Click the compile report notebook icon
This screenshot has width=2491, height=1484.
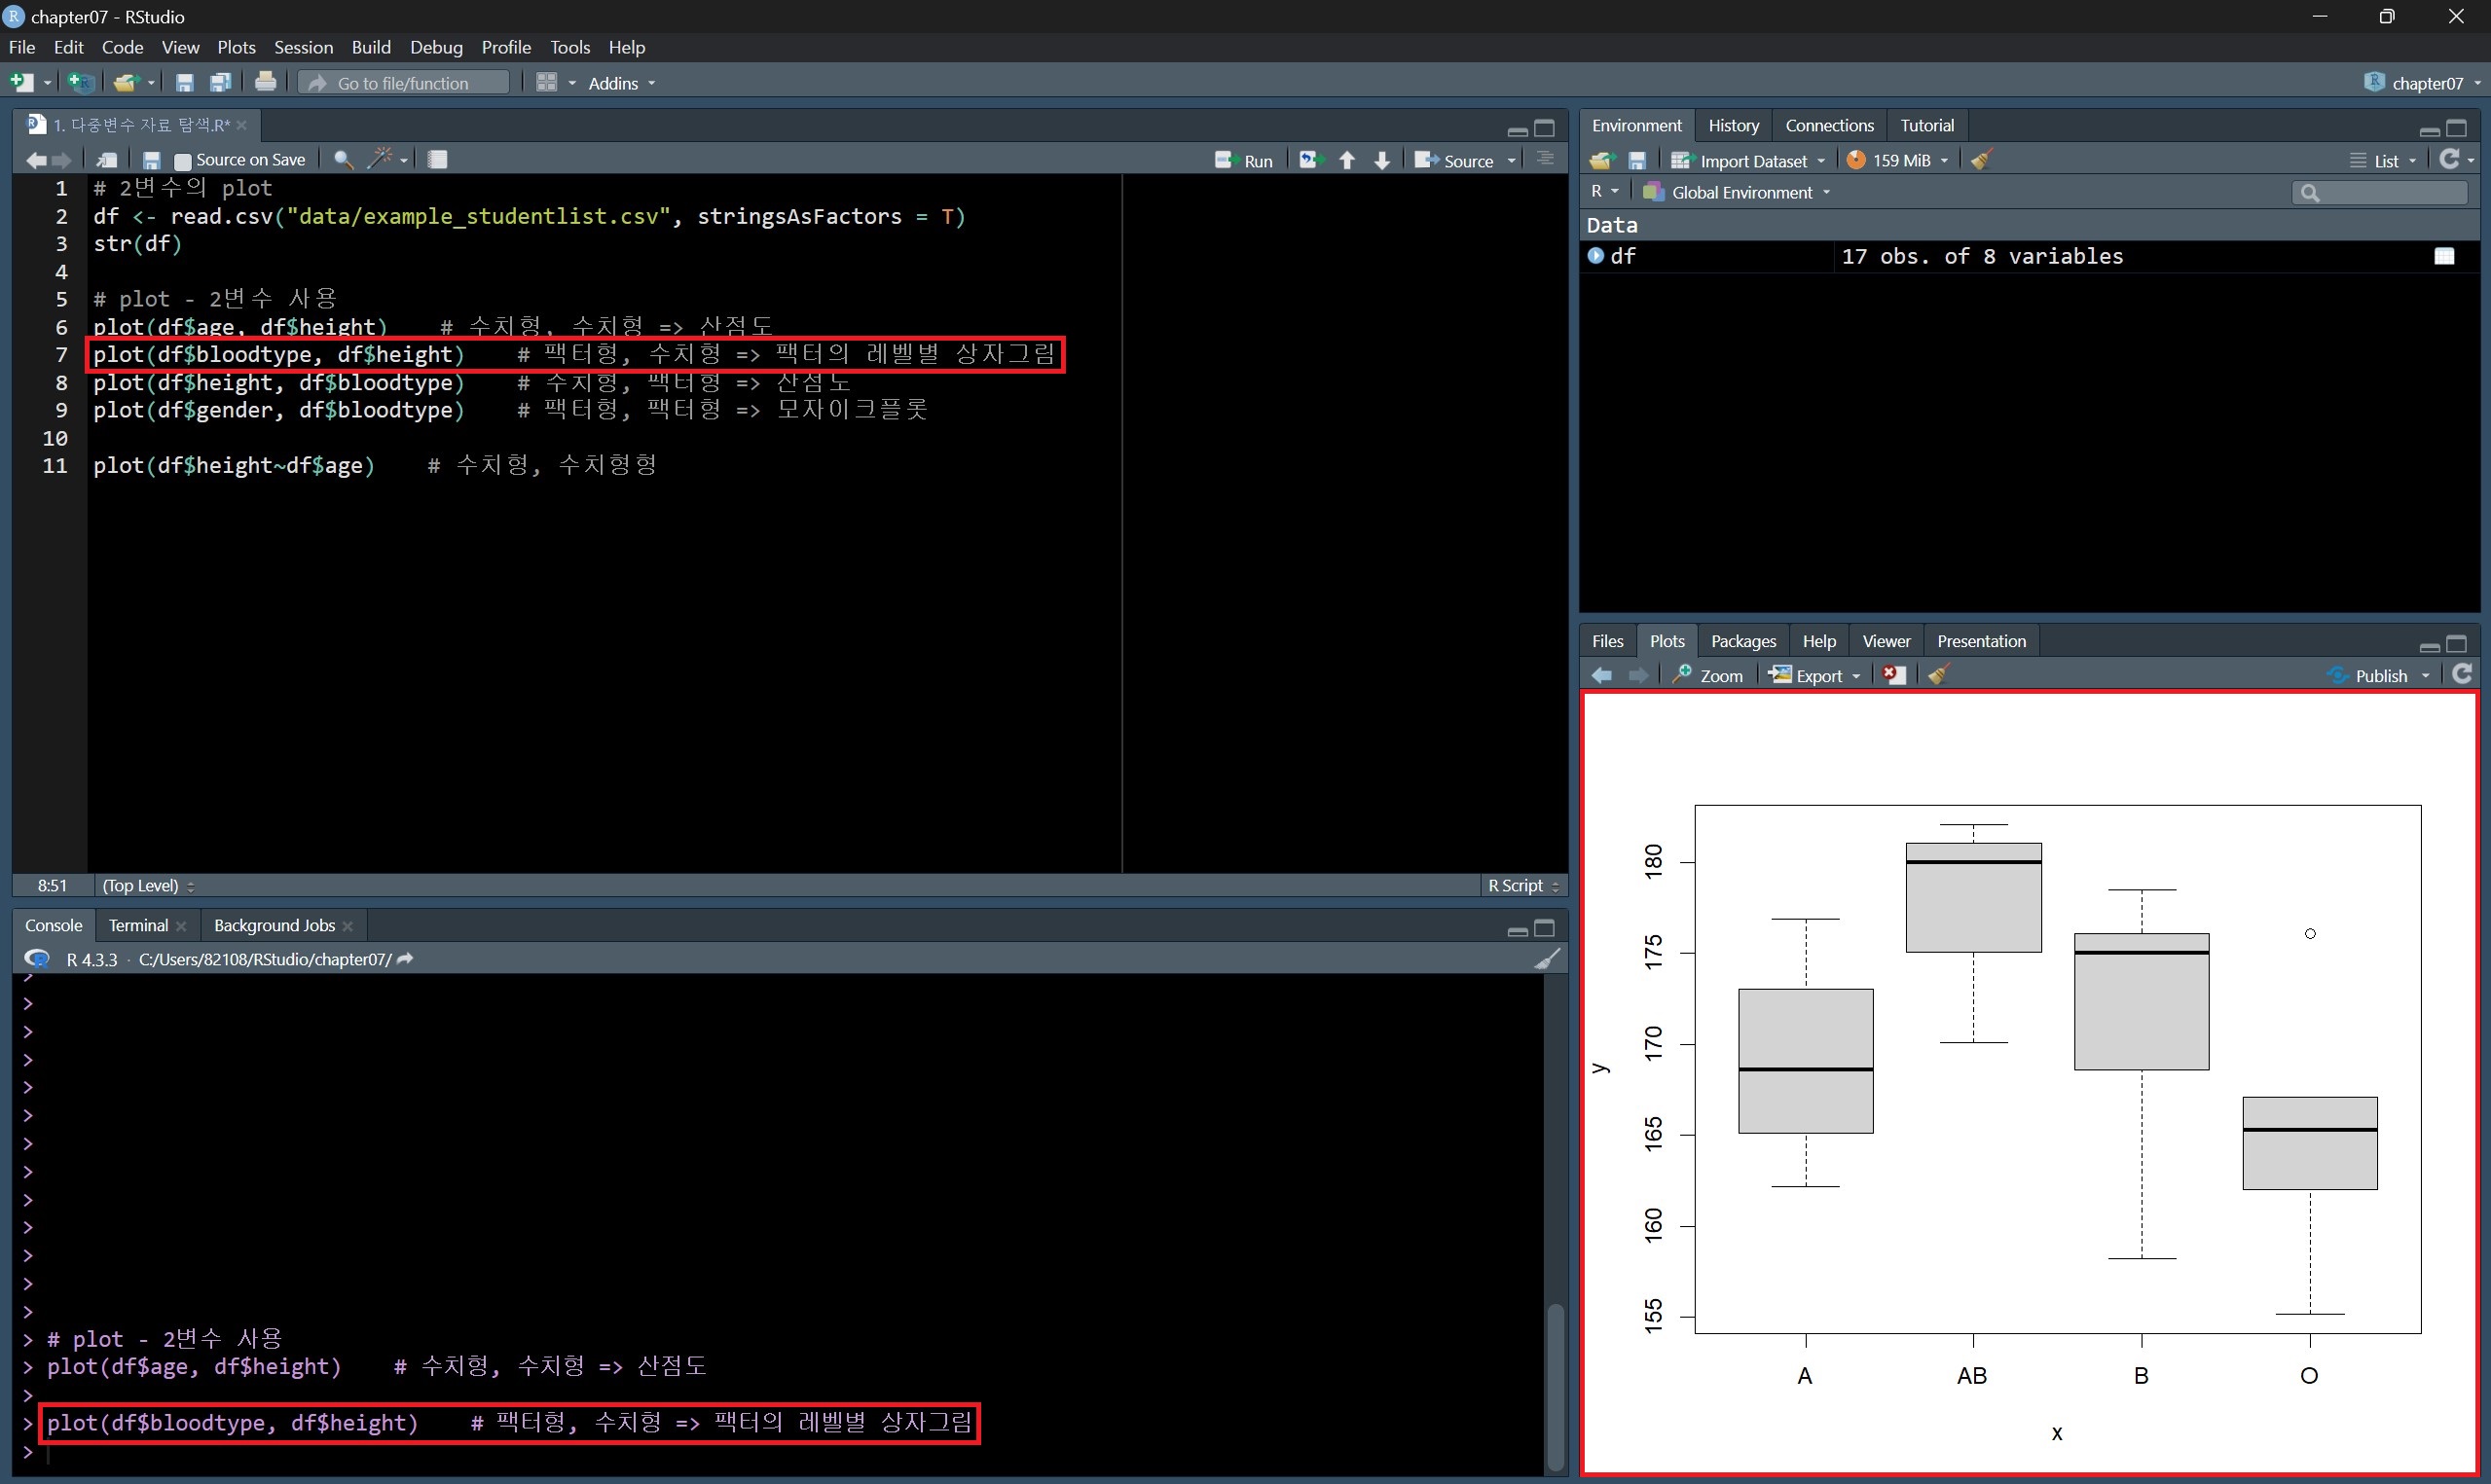tap(437, 159)
